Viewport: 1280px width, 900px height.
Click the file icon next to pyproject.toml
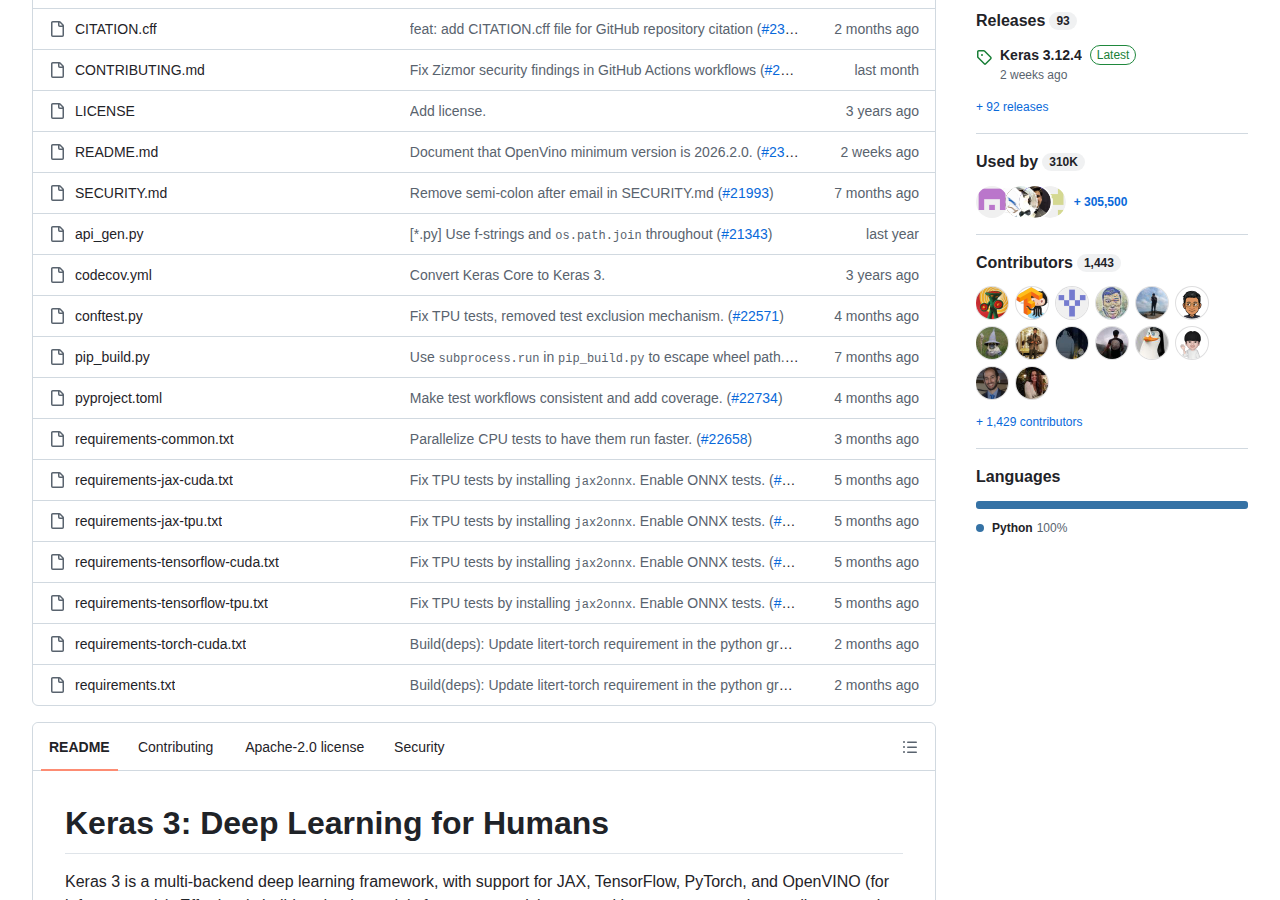point(57,398)
